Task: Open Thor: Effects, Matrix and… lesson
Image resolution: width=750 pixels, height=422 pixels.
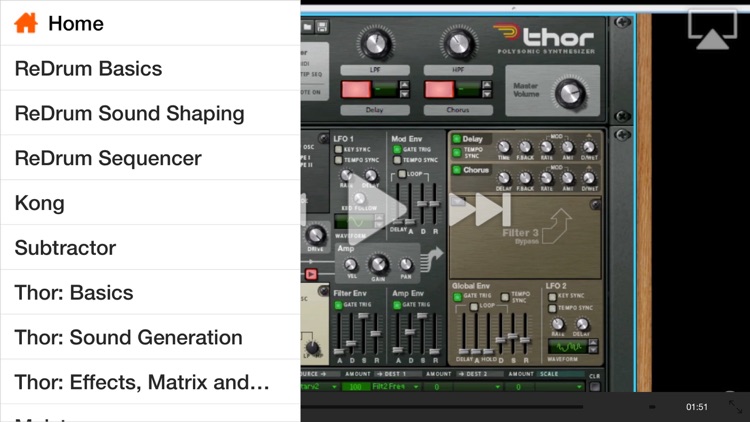Action: click(x=150, y=382)
